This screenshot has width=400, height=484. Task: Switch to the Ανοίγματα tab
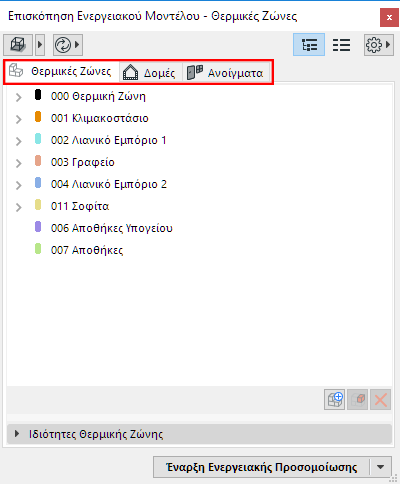coord(226,72)
